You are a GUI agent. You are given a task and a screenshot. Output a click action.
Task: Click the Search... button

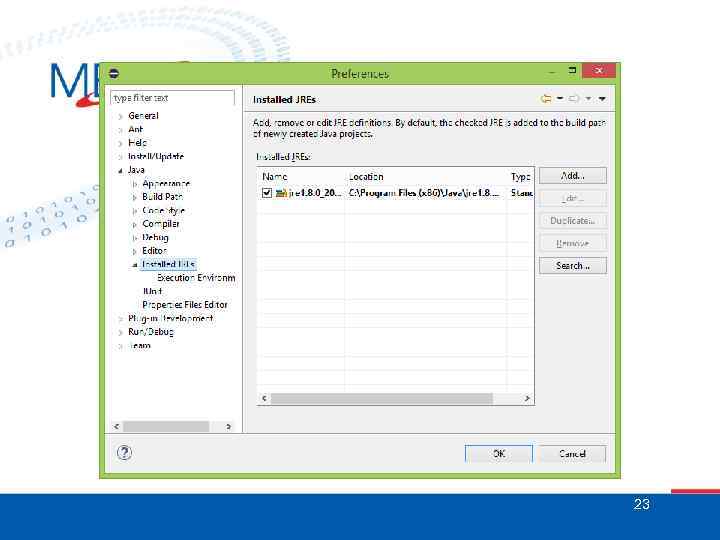(573, 265)
